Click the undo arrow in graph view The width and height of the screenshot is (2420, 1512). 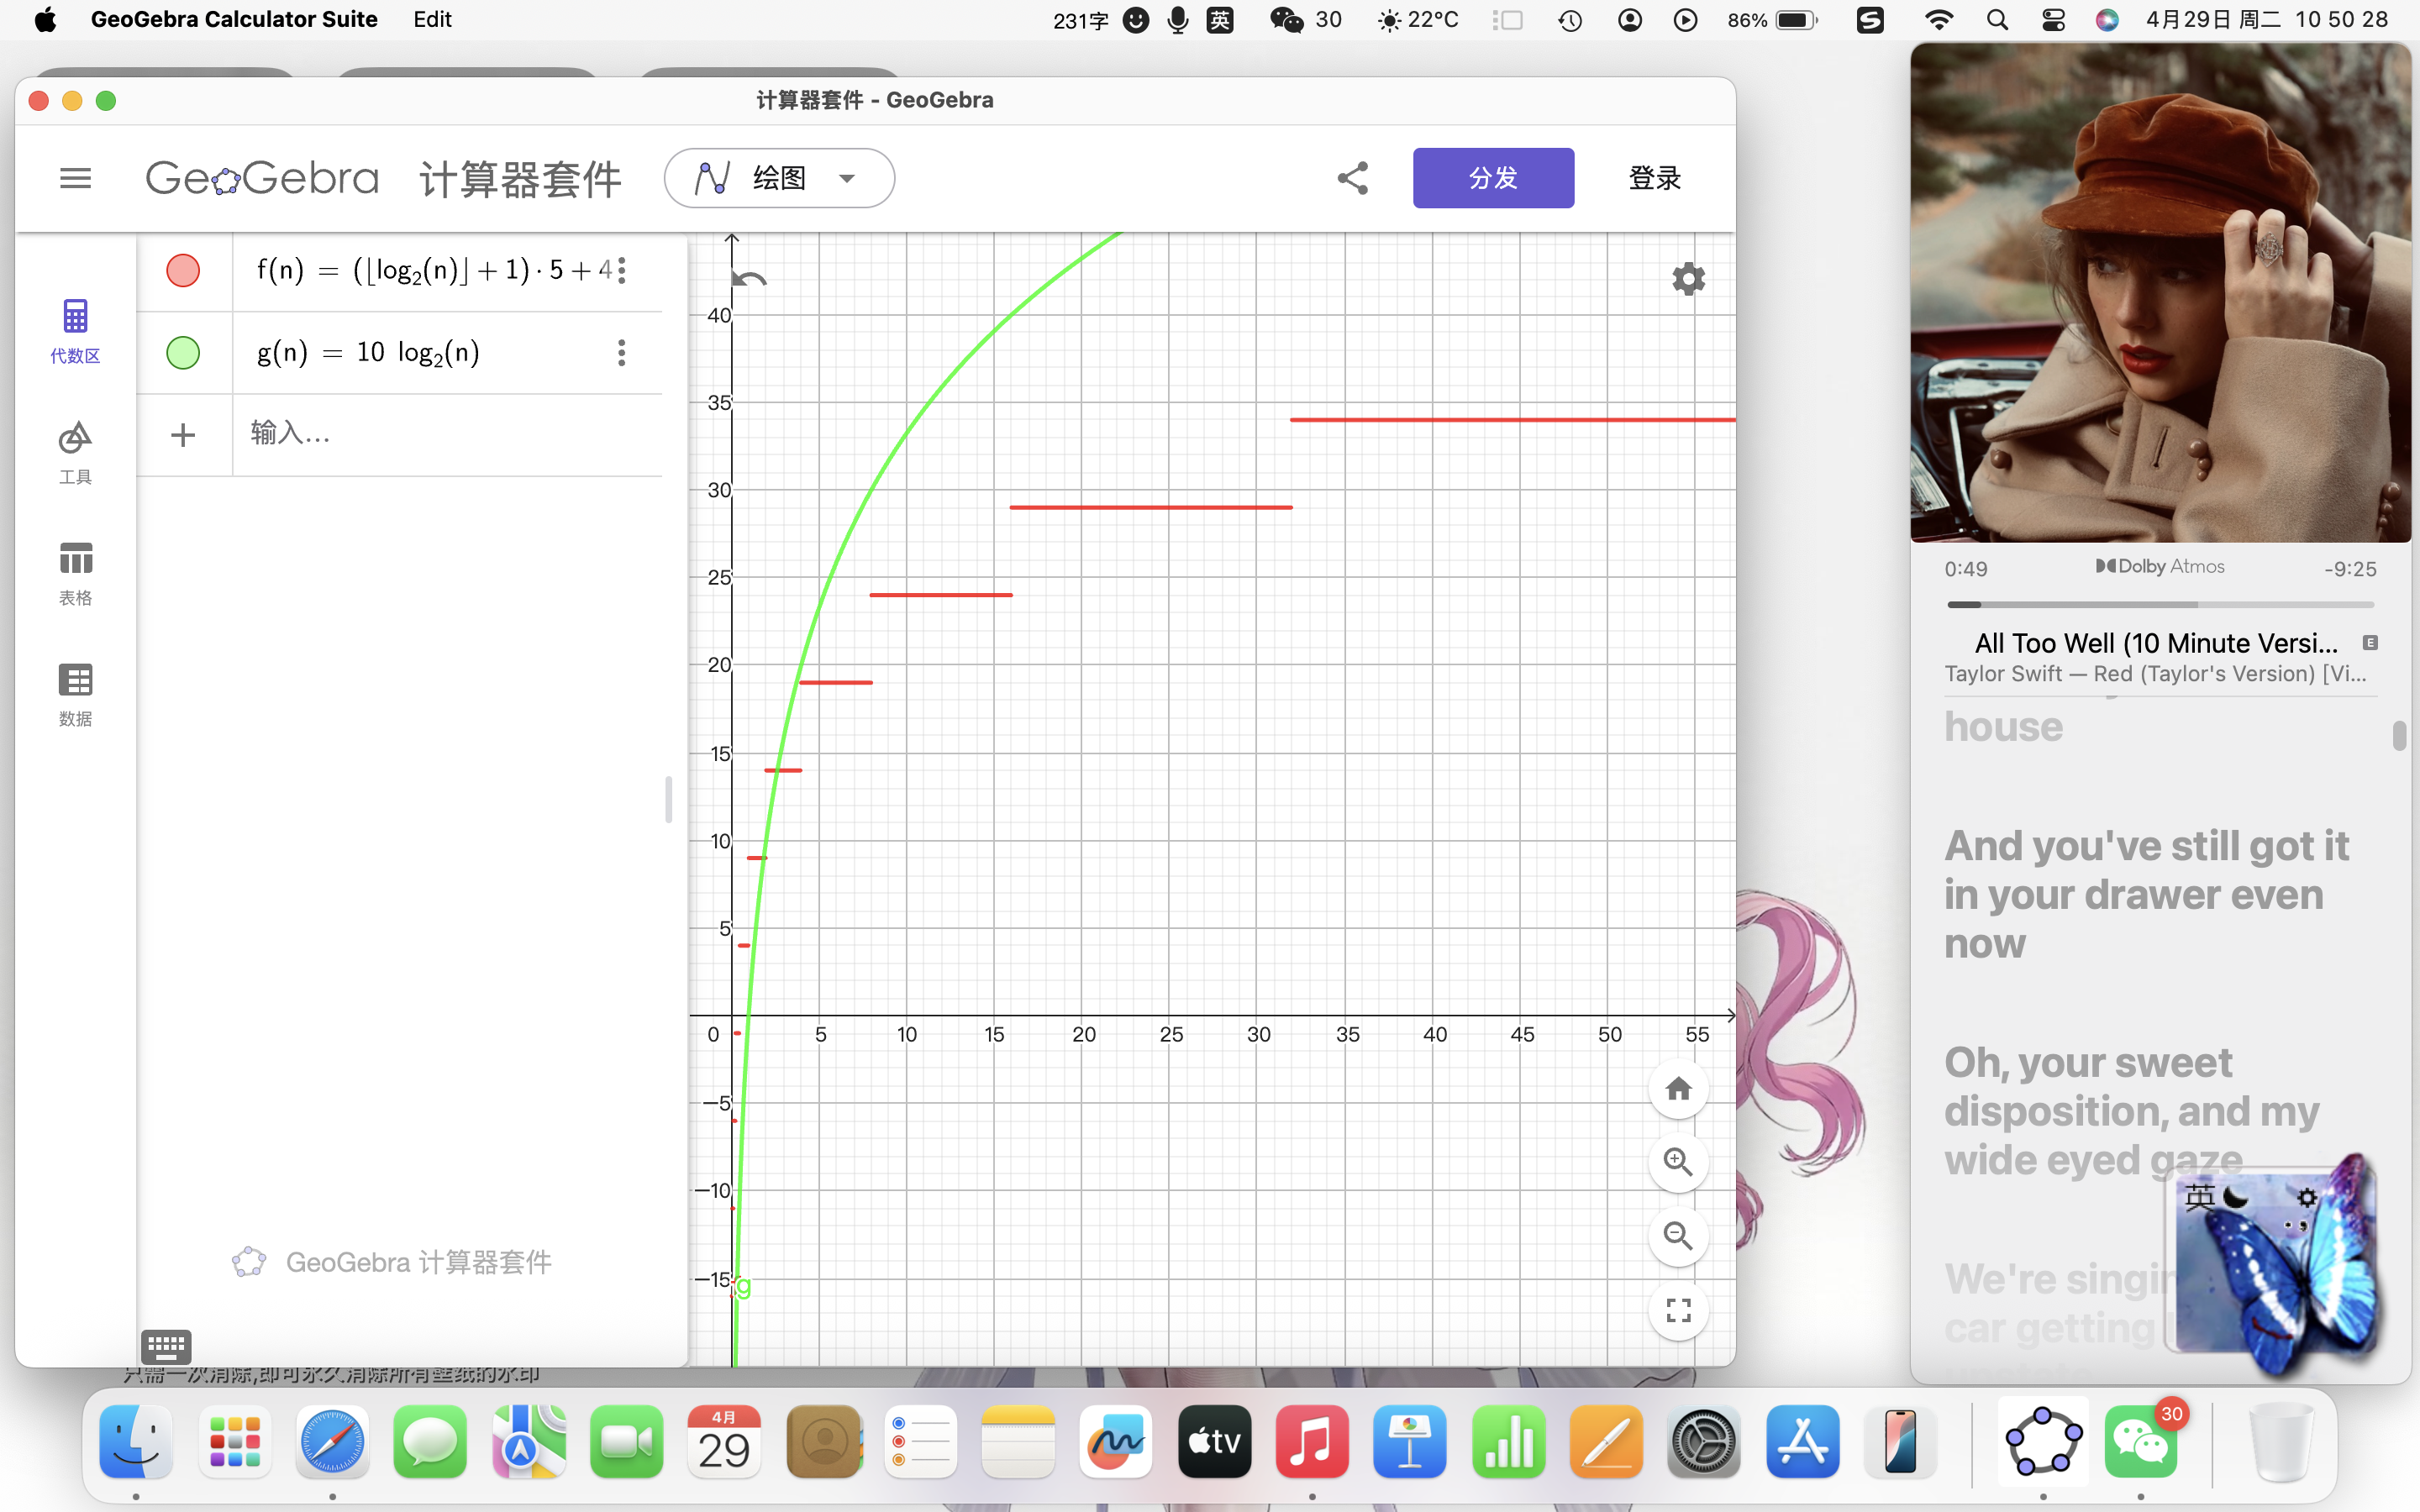tap(749, 279)
